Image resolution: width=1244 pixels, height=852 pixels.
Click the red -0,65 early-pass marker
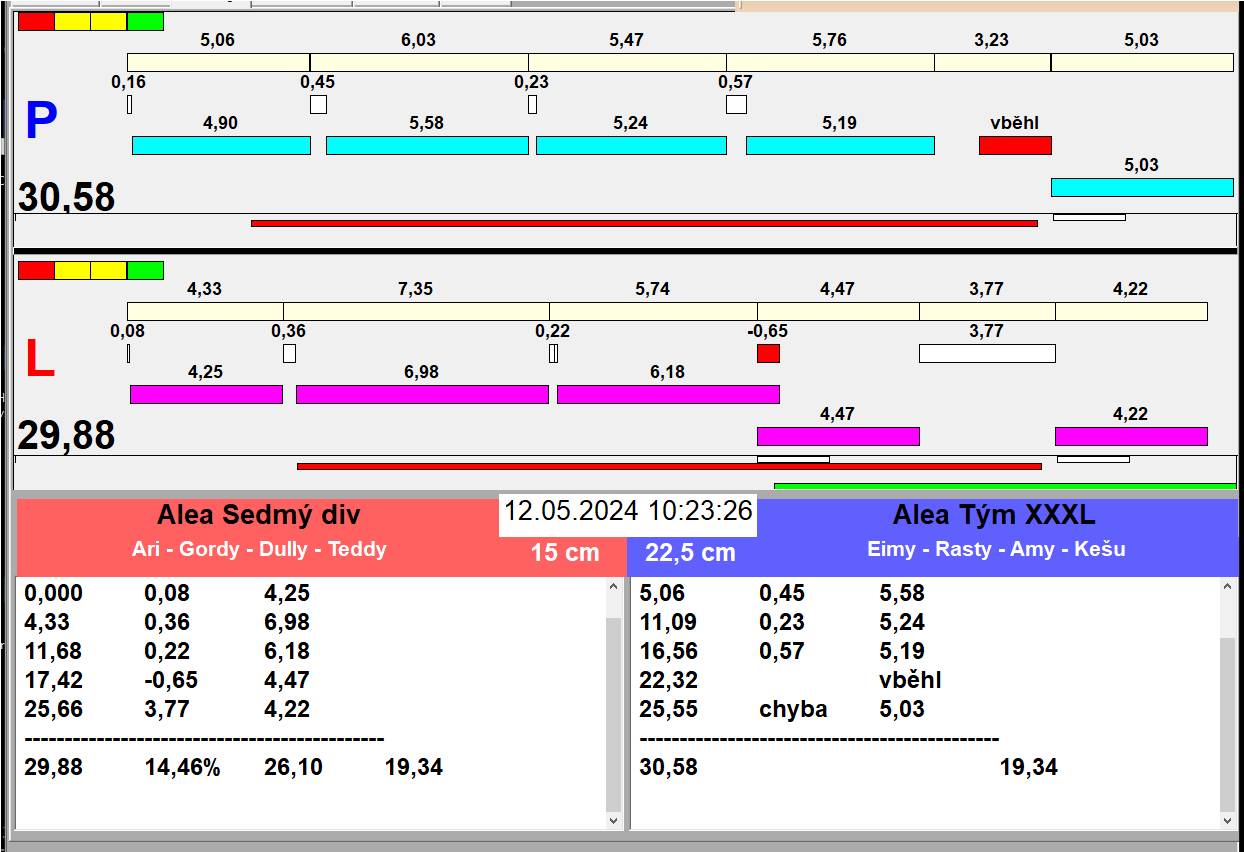pyautogui.click(x=768, y=353)
